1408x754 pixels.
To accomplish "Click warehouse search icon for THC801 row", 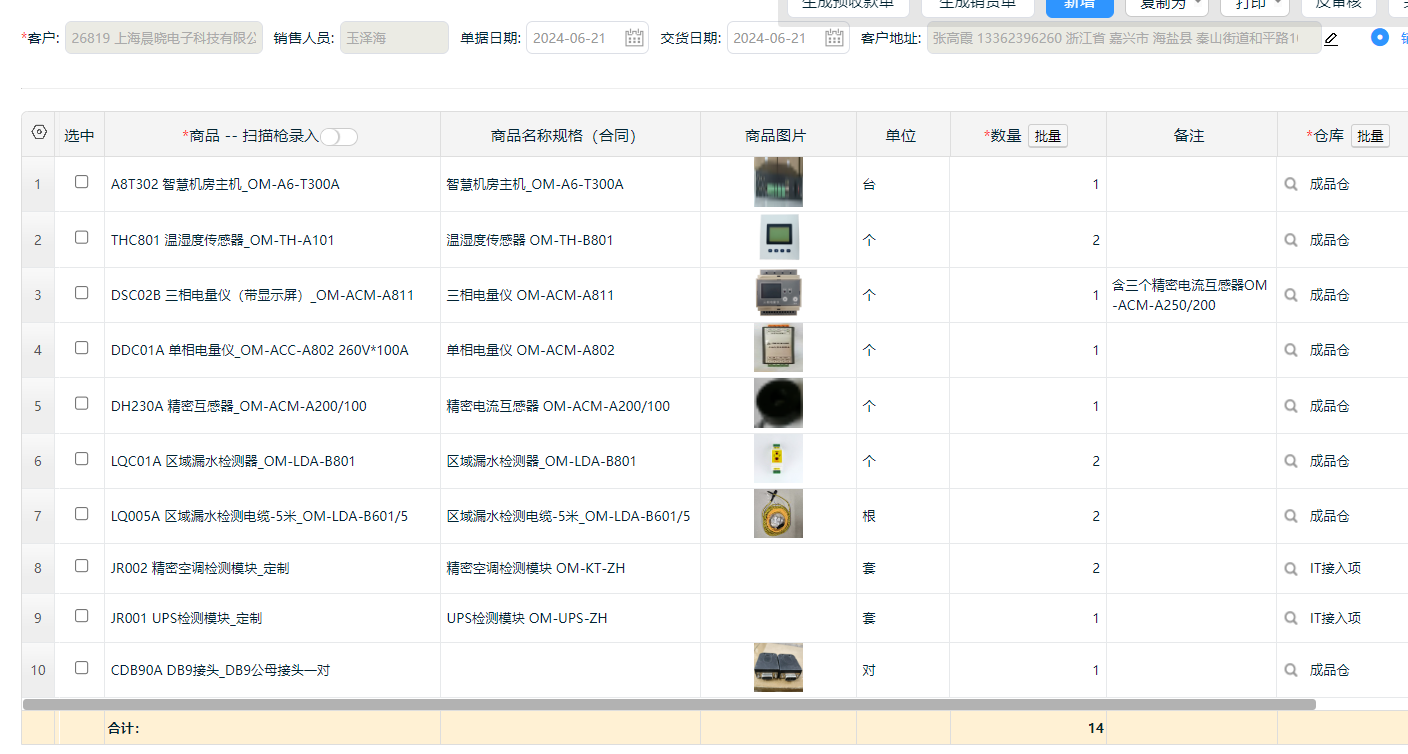I will click(1291, 240).
